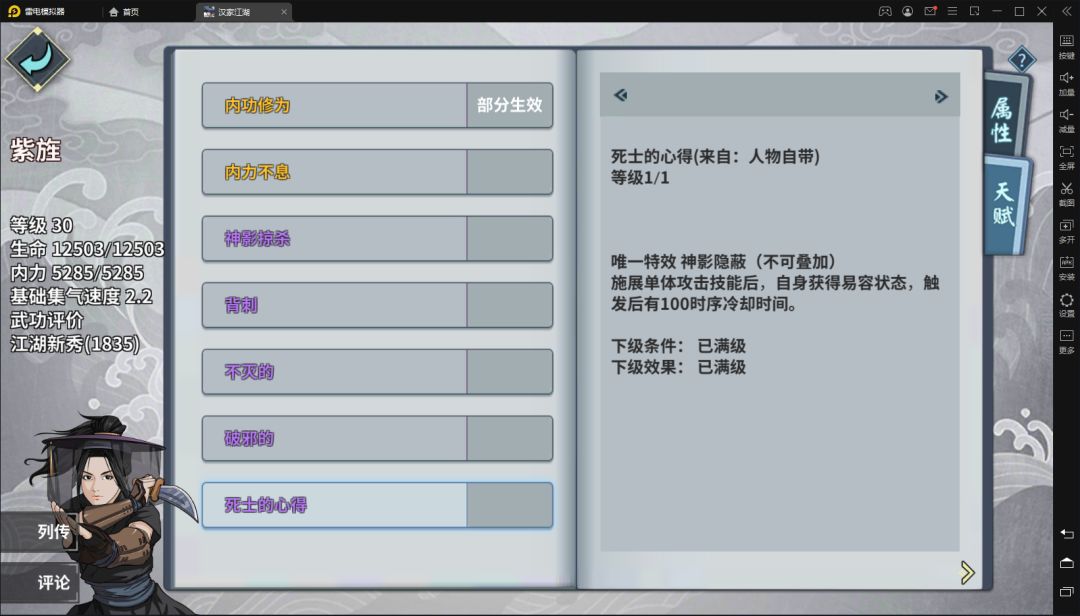Viewport: 1080px width, 616px height.
Task: Turn the page with yellow chevron
Action: pos(967,573)
